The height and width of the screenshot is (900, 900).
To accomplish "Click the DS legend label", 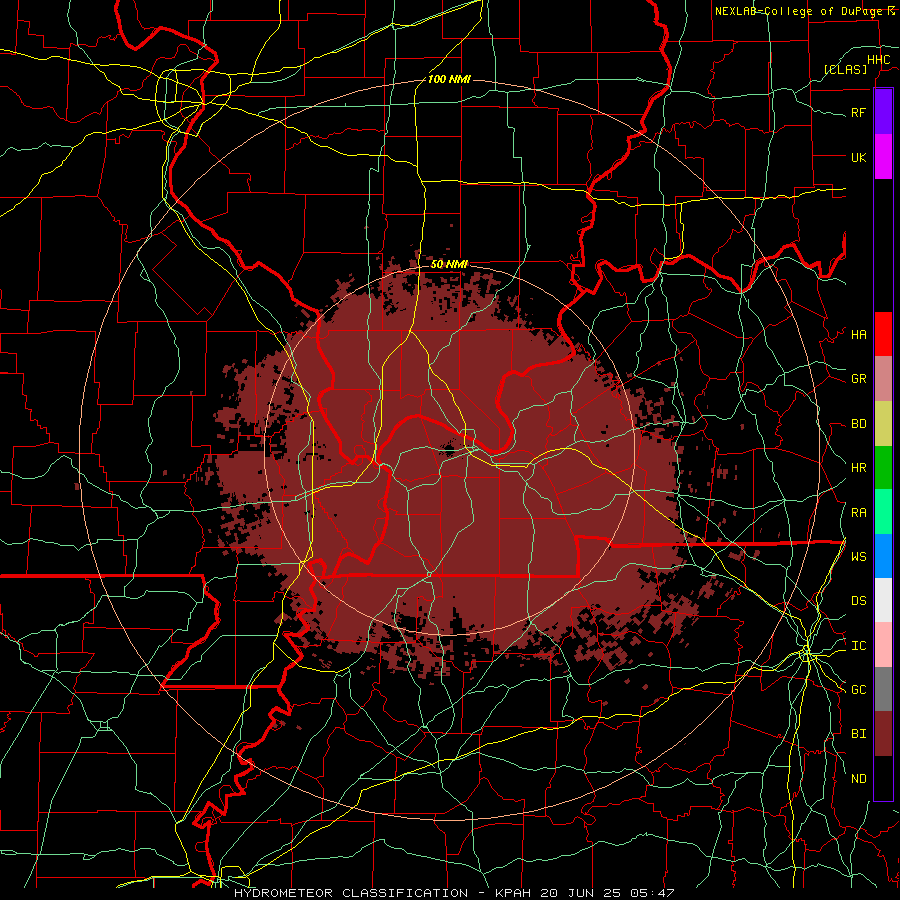I will [858, 601].
